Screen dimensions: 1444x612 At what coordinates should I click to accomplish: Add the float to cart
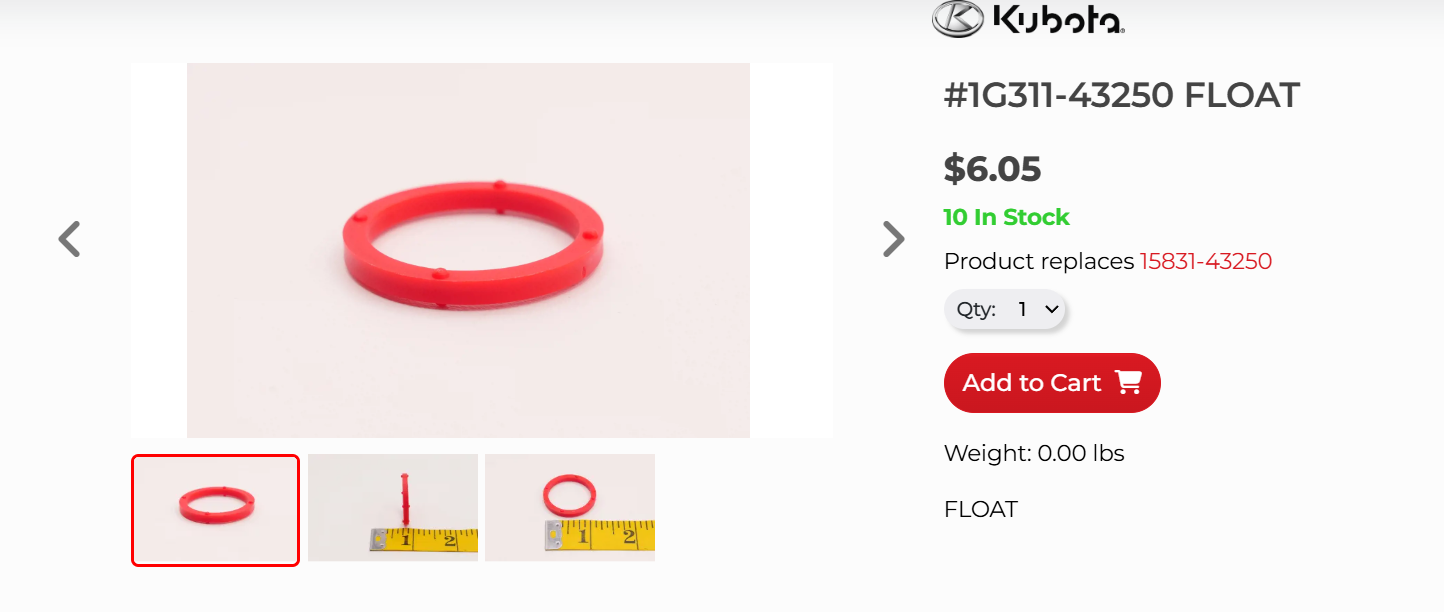coord(1052,383)
